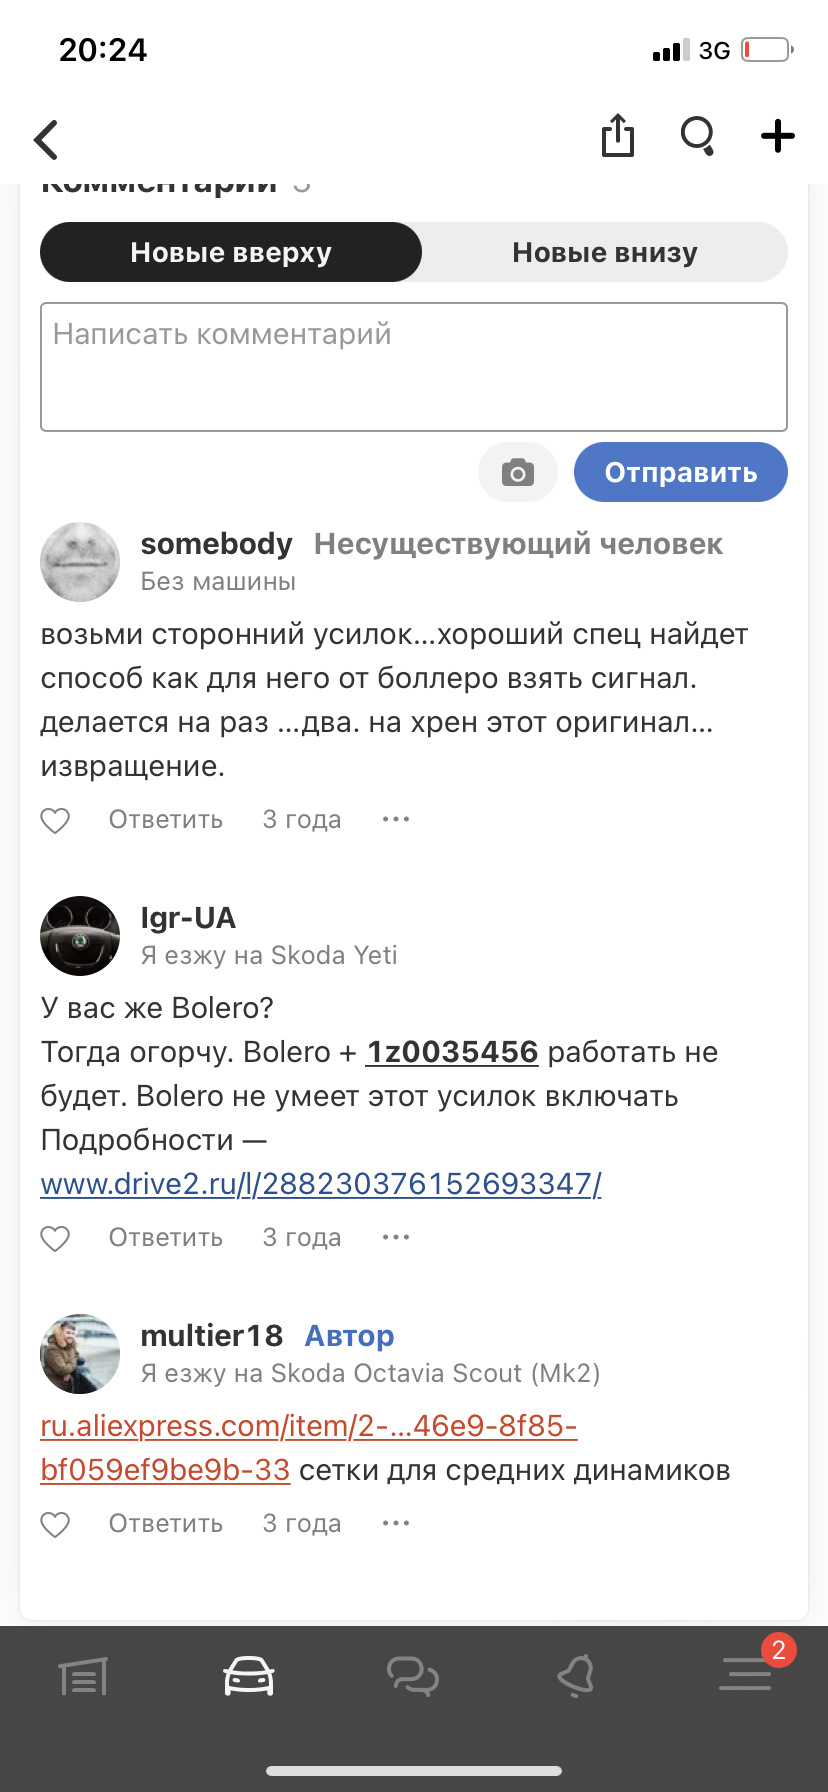828x1792 pixels.
Task: Open the share menu
Action: coord(617,137)
